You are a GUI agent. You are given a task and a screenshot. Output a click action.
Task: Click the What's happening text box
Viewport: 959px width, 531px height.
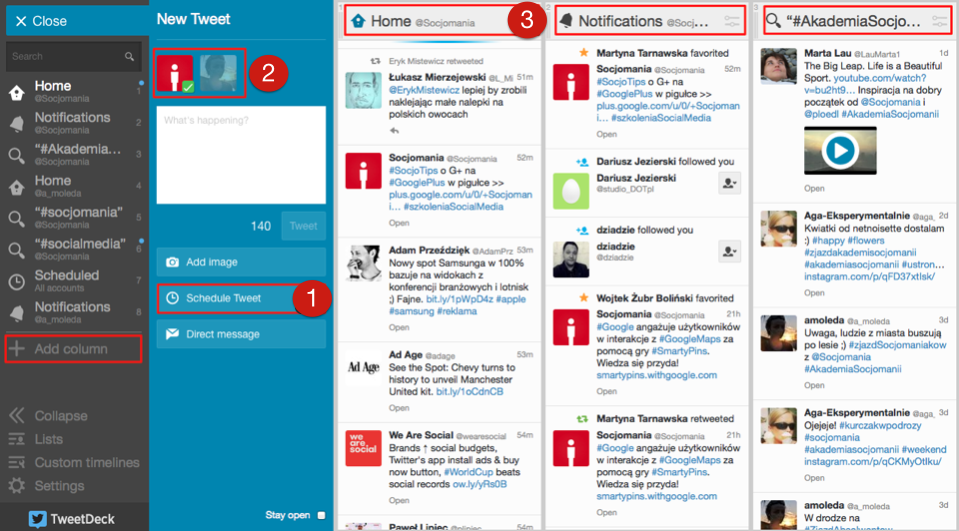241,155
